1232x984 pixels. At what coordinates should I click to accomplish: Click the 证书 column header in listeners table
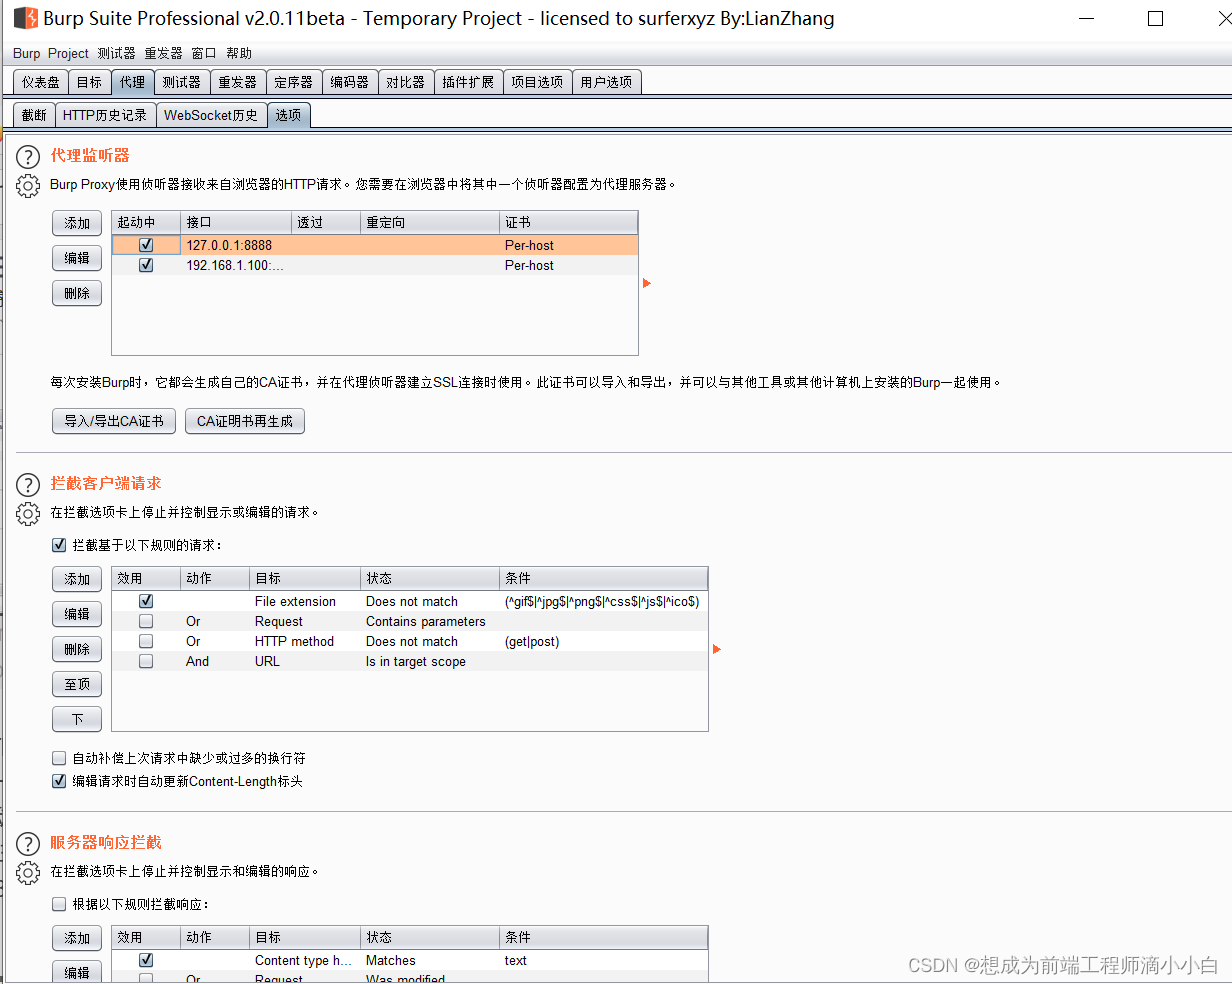568,222
